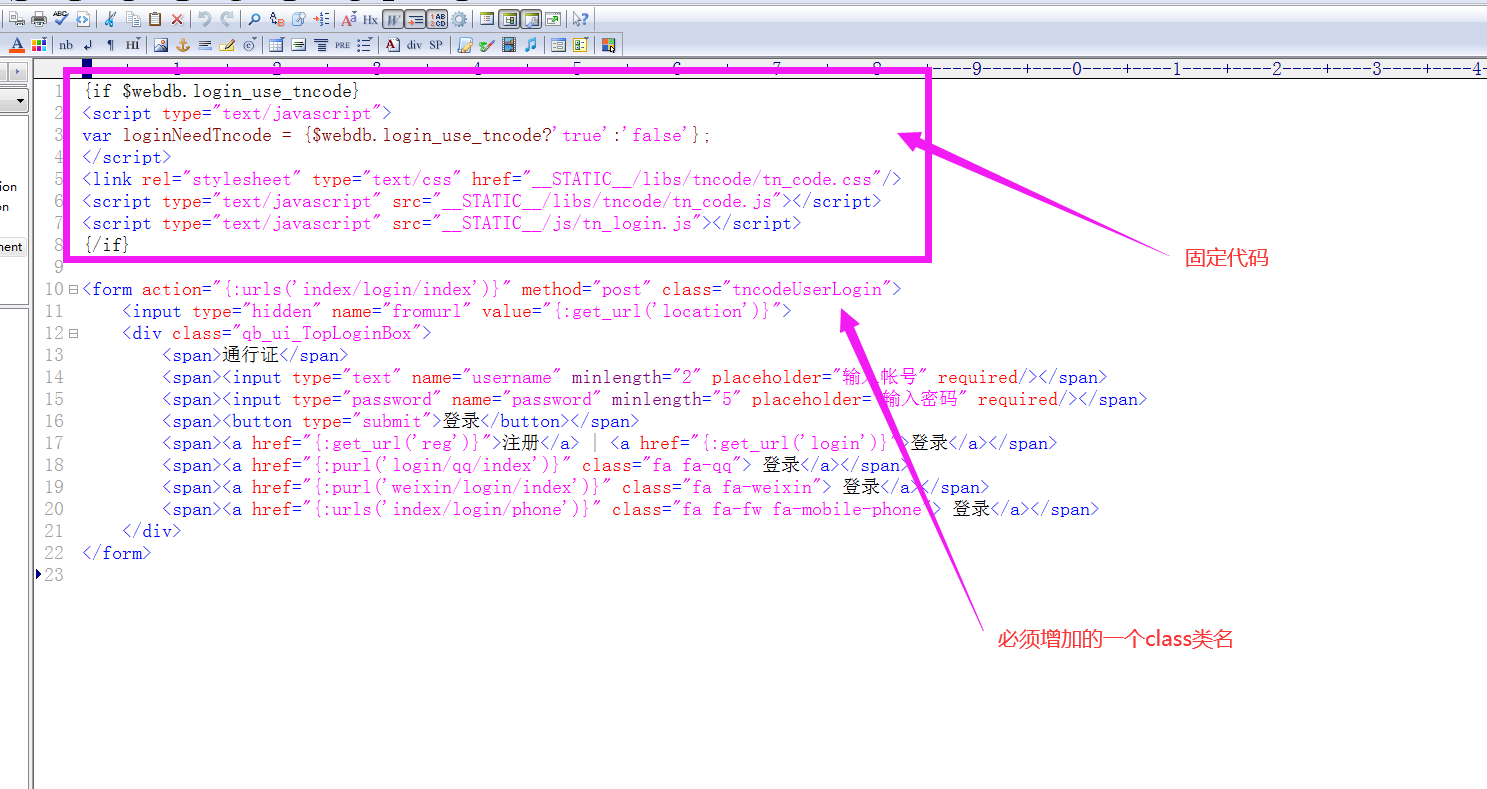Viewport: 1487px width, 789px height.
Task: Open the color palette grid swatch
Action: click(x=39, y=45)
